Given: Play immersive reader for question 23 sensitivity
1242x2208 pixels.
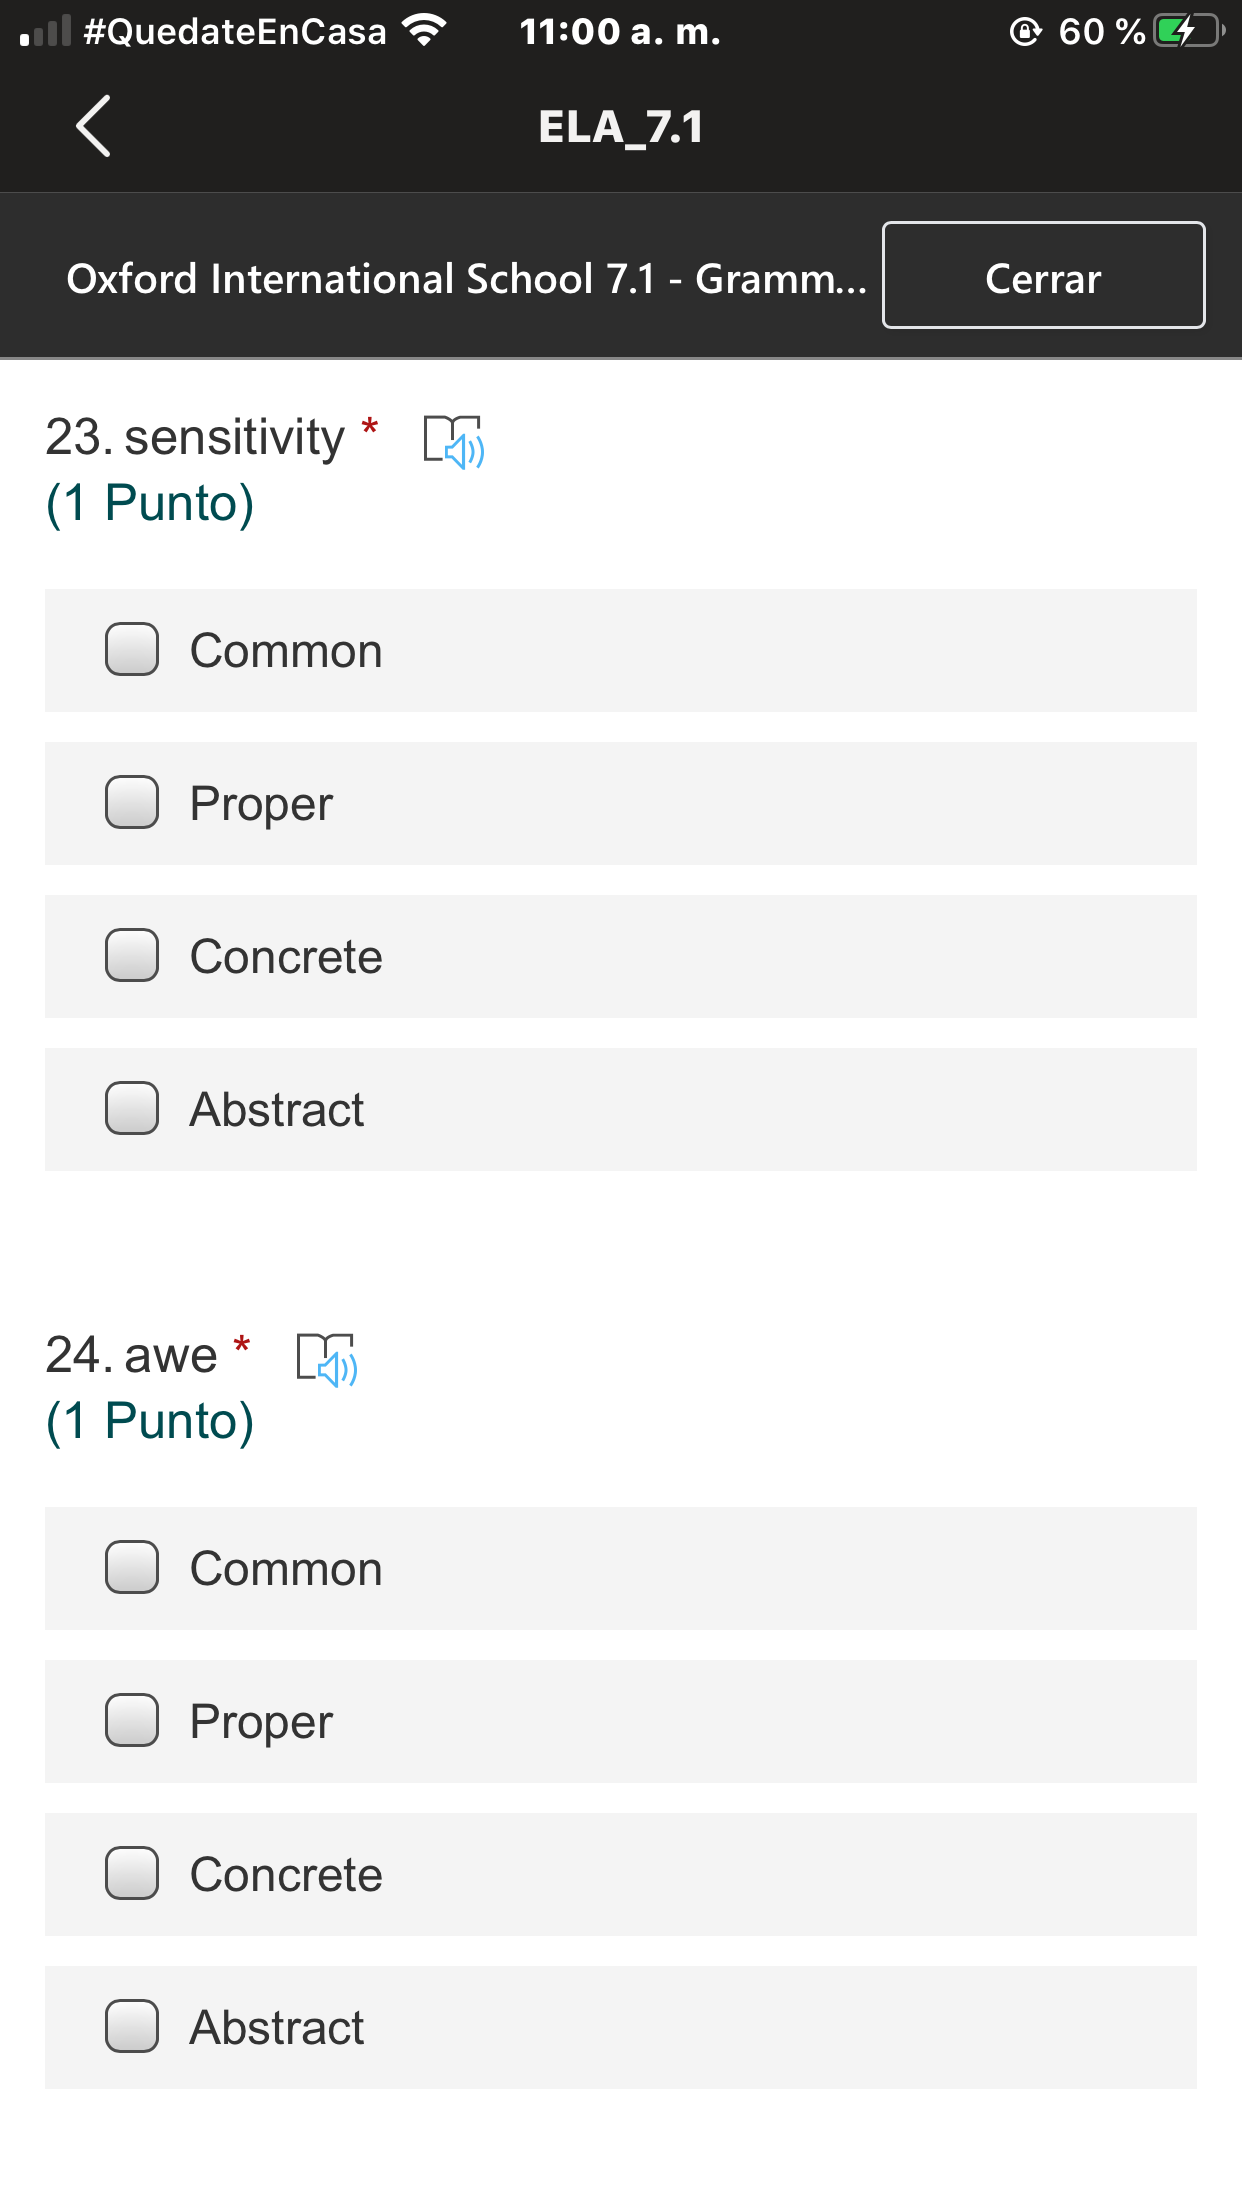Looking at the screenshot, I should [453, 441].
